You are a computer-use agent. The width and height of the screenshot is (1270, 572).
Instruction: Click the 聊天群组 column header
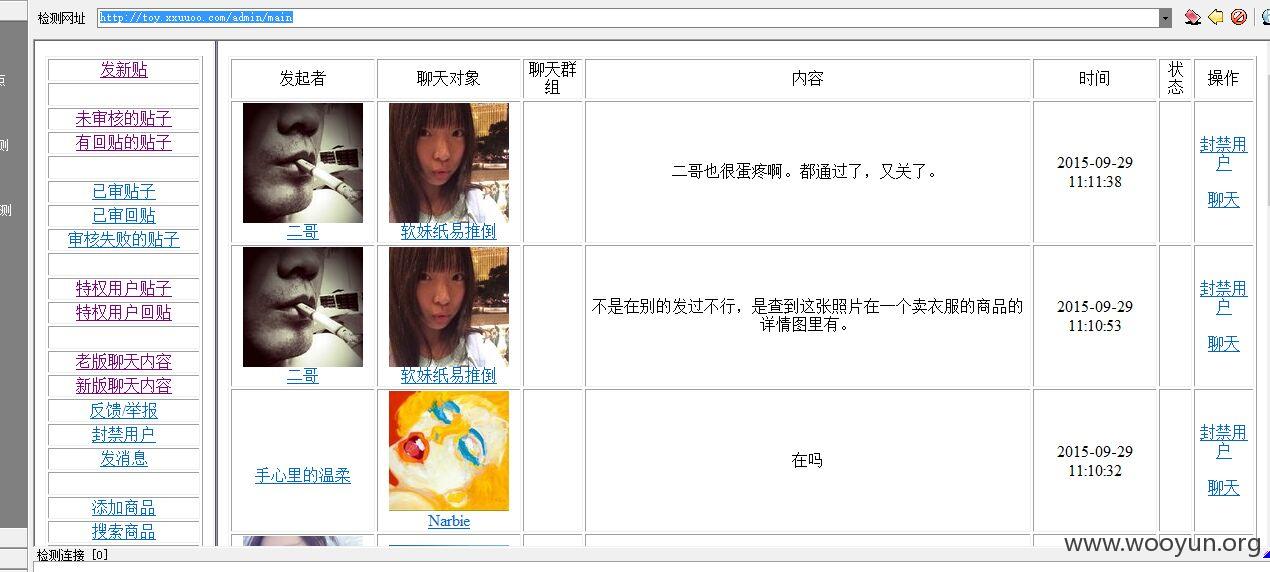[x=553, y=79]
